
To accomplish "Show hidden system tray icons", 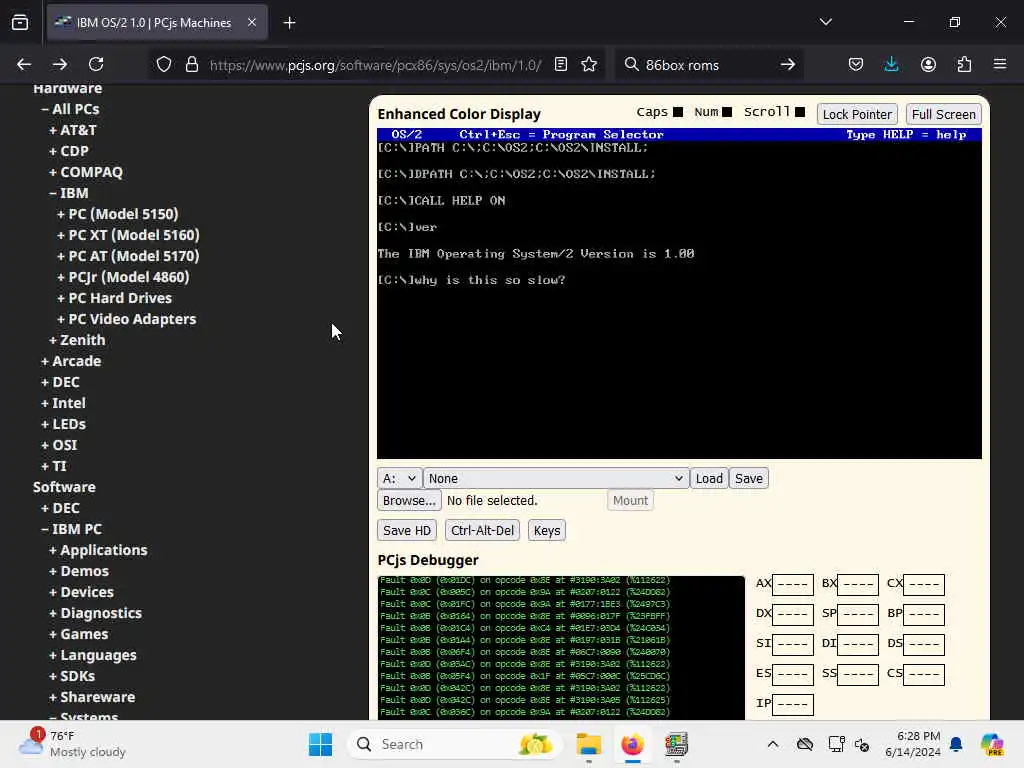I will pyautogui.click(x=773, y=744).
